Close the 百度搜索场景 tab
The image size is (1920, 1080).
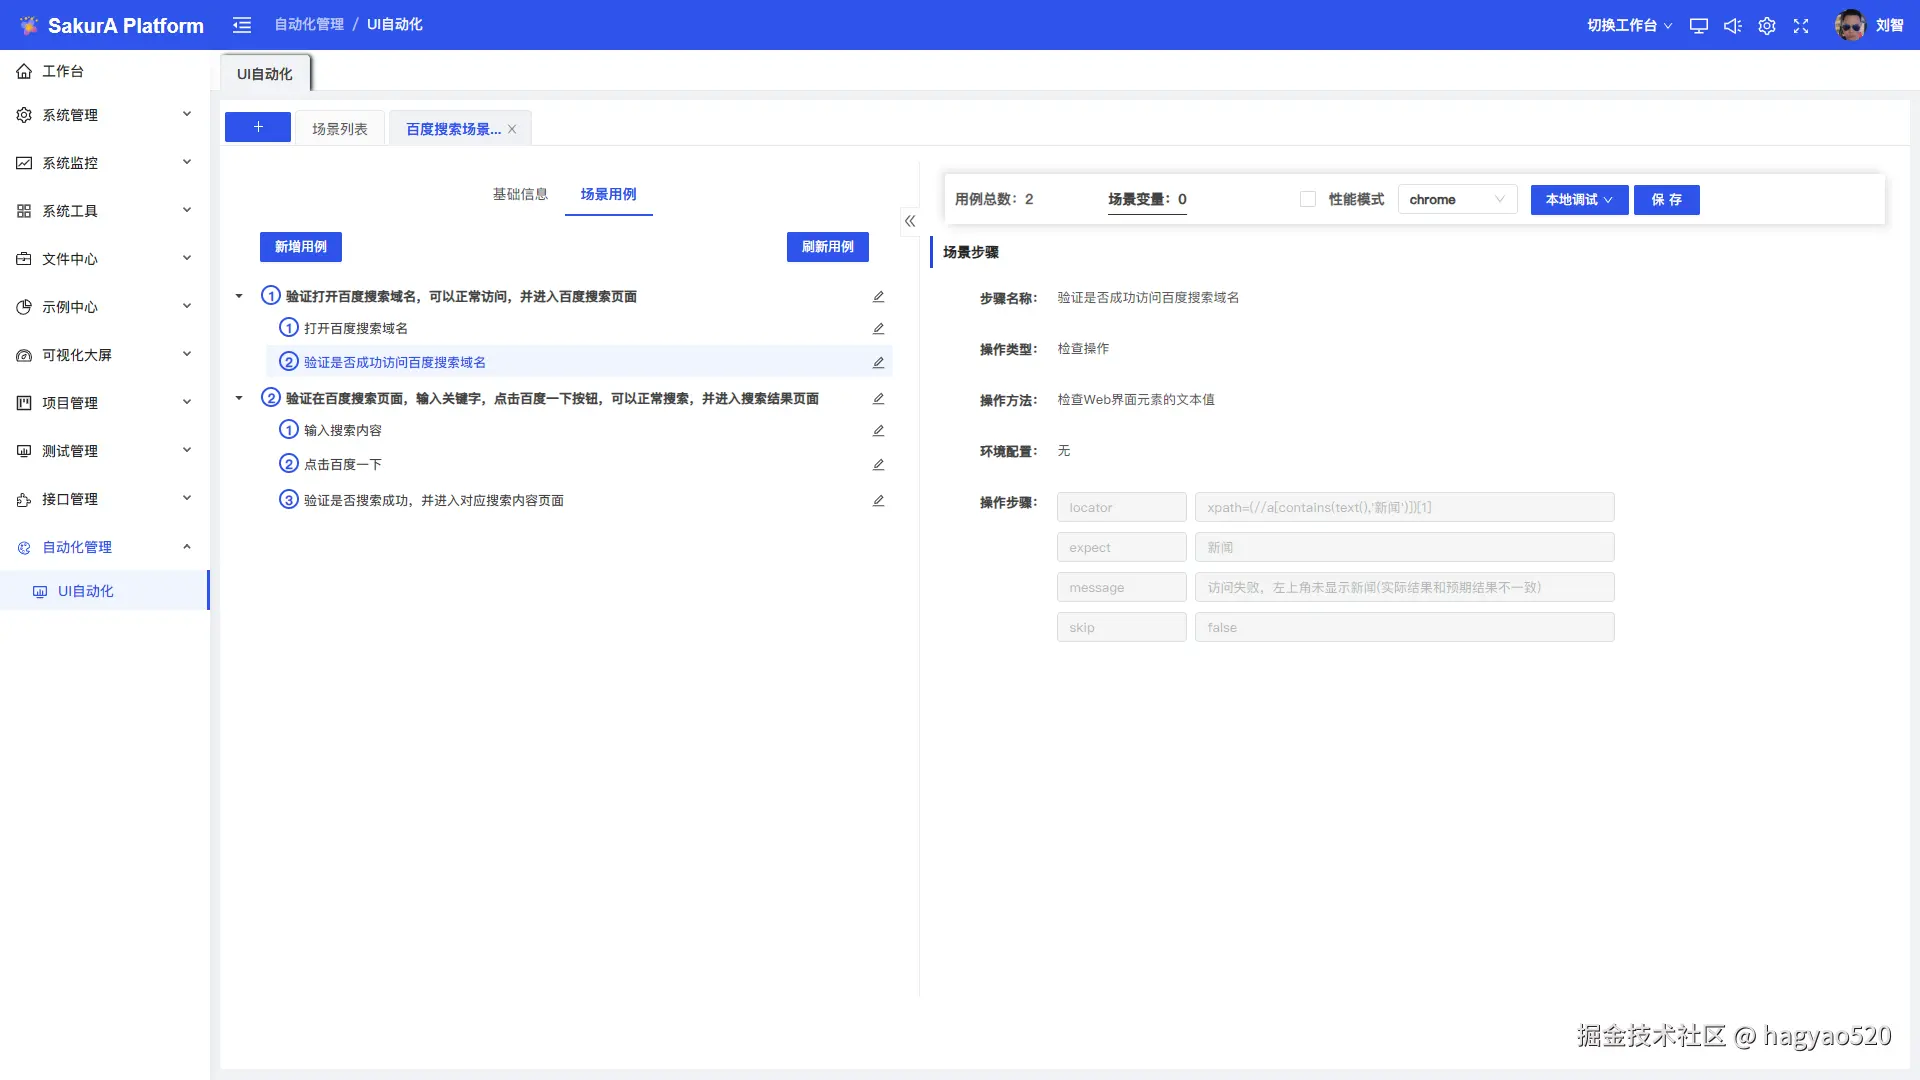[x=512, y=129]
